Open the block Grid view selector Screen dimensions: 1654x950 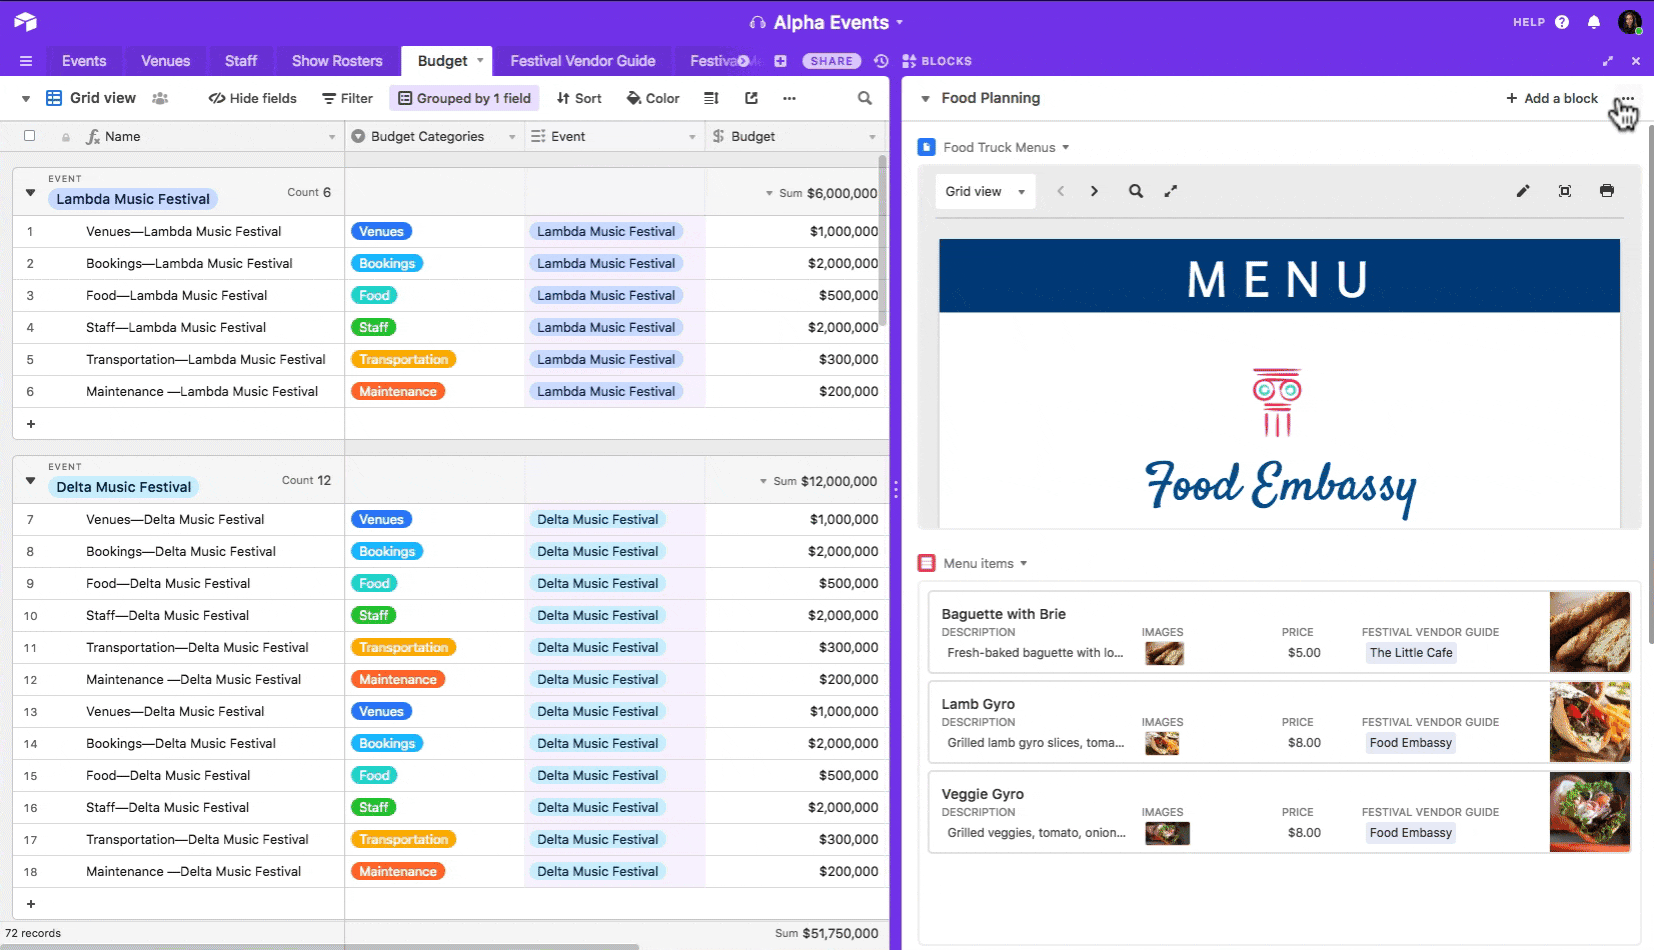(985, 191)
